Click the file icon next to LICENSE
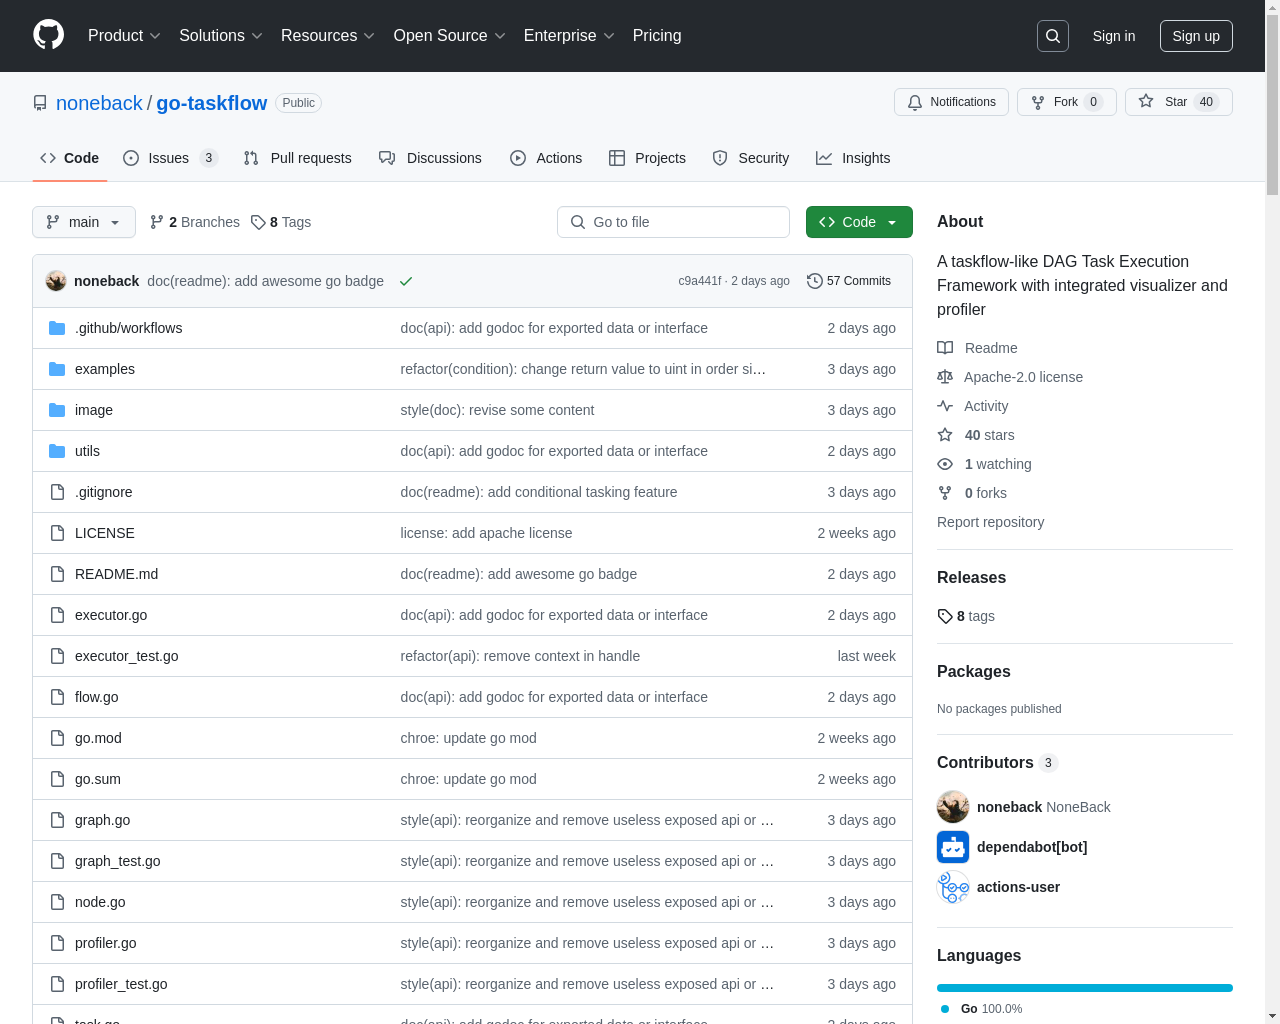1280x1024 pixels. coord(57,533)
